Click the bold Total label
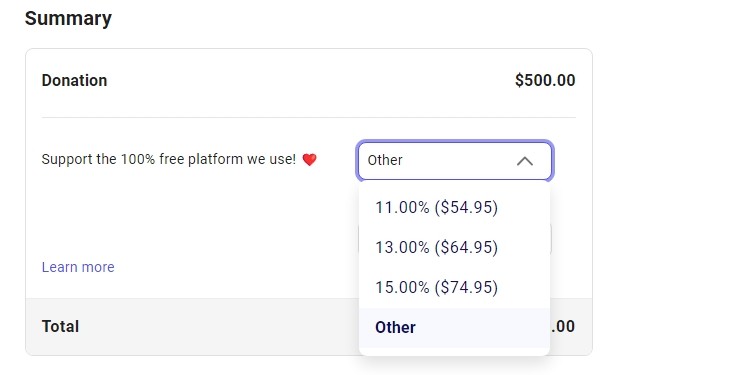Screen dimensions: 754x375 61,326
